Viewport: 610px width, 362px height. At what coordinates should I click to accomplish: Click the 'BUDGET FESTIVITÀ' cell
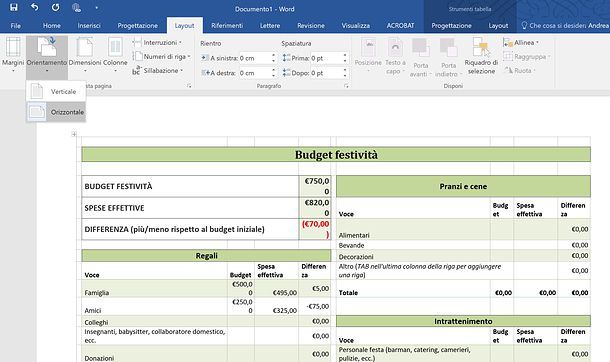(190, 186)
